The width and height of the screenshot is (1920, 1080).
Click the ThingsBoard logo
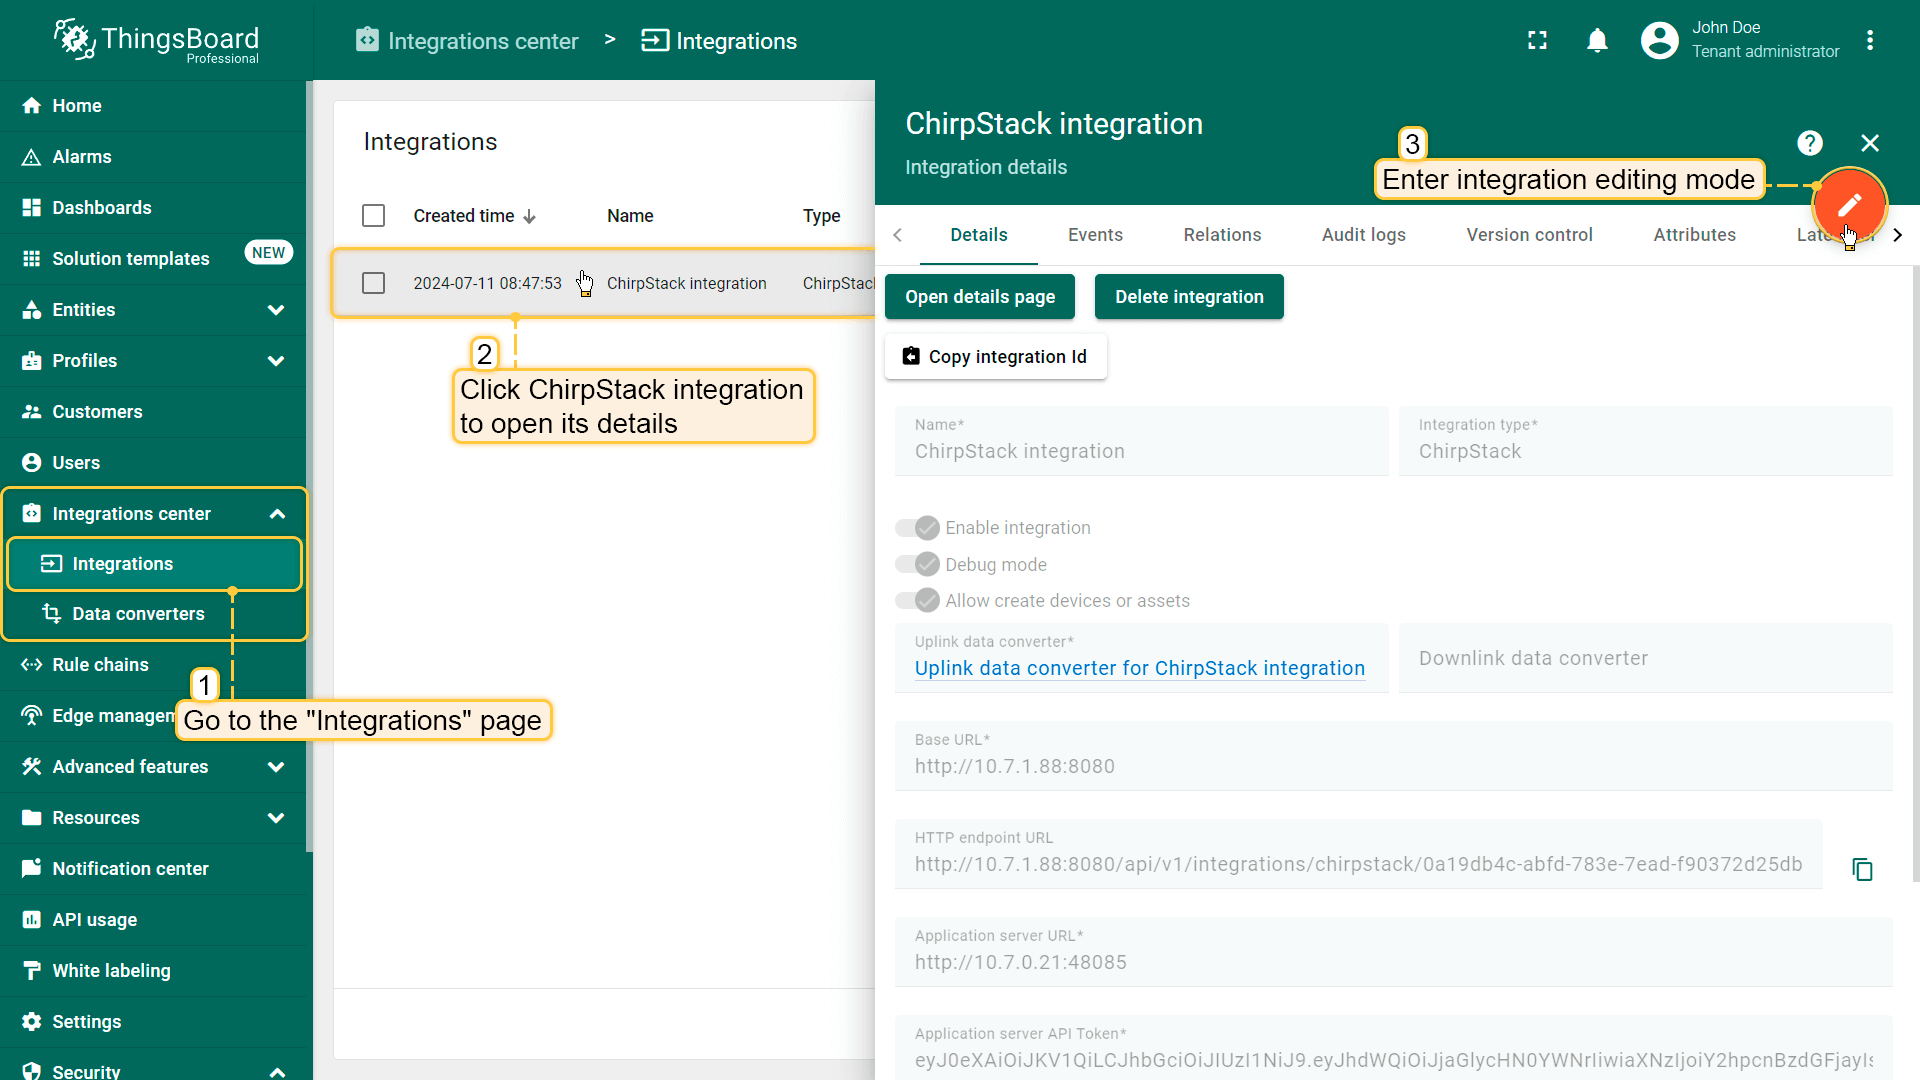(157, 41)
